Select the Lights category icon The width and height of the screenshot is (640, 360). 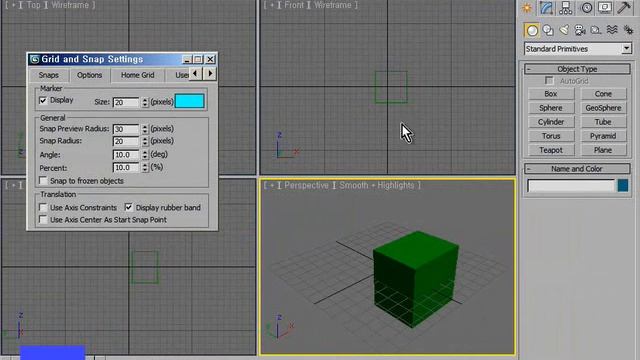564,30
